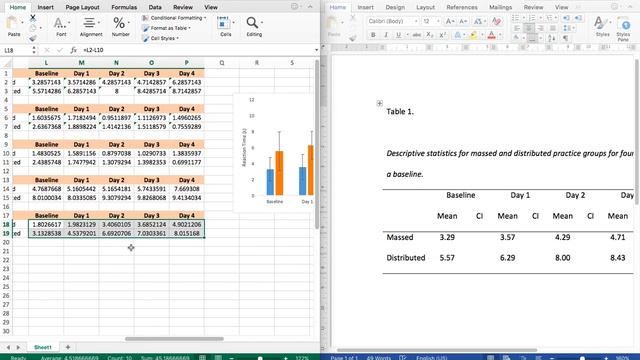This screenshot has height=360, width=640.
Task: Click Clear Formatting icon in Word
Action: (496, 21)
